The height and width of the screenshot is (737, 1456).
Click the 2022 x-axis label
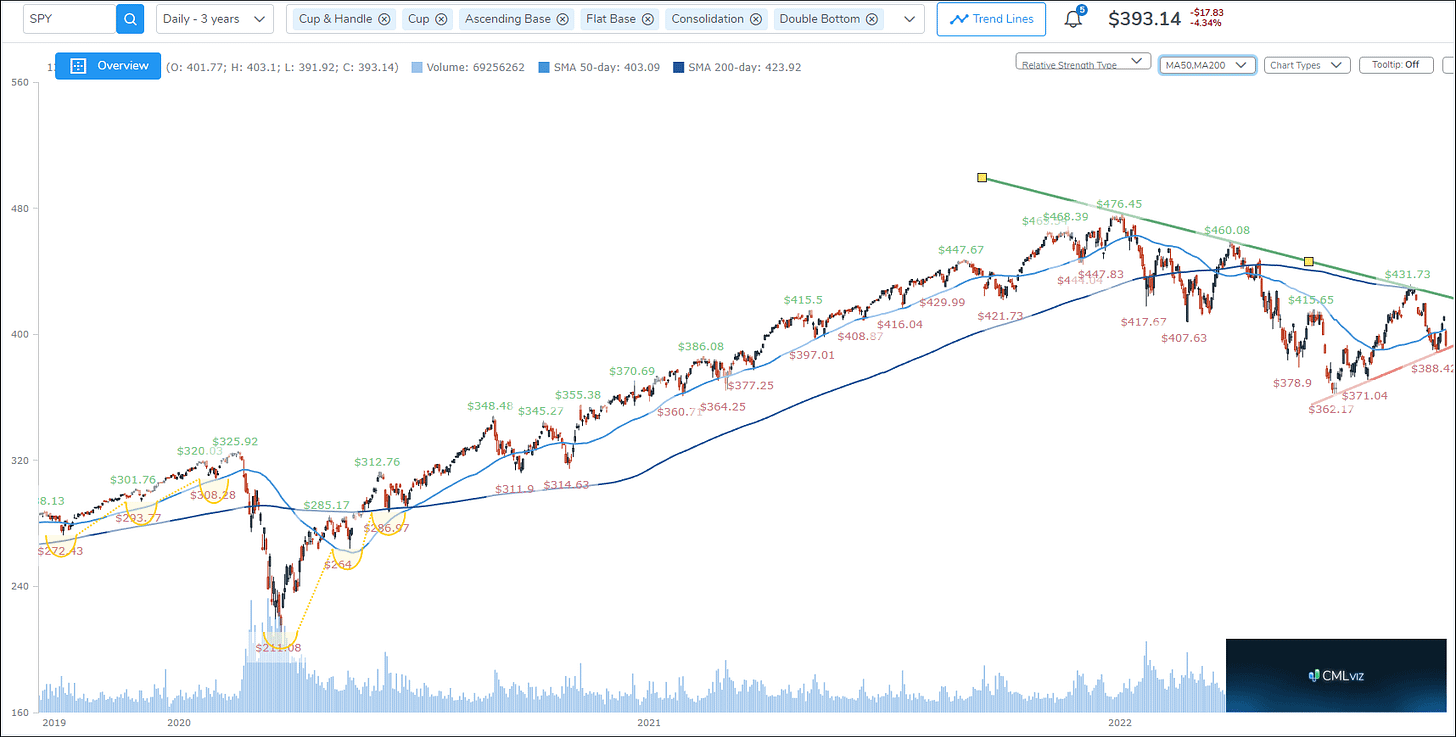[x=1119, y=721]
